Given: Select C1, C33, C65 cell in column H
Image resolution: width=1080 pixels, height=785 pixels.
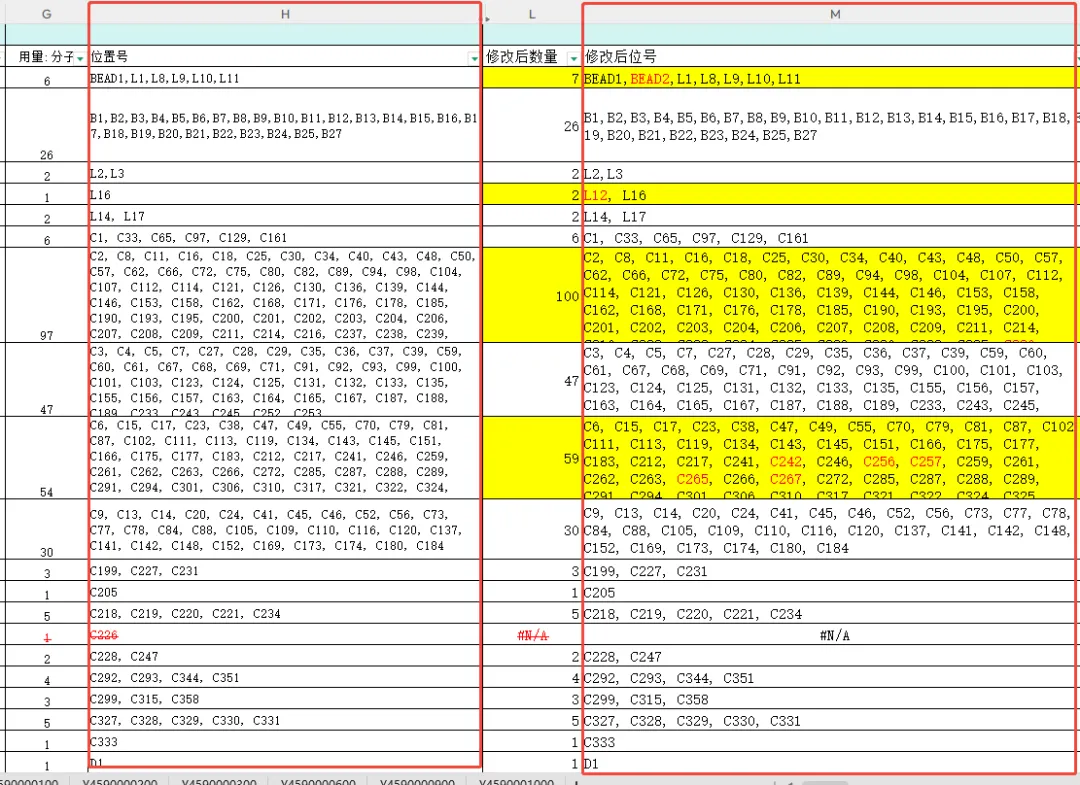Looking at the screenshot, I should (x=285, y=238).
